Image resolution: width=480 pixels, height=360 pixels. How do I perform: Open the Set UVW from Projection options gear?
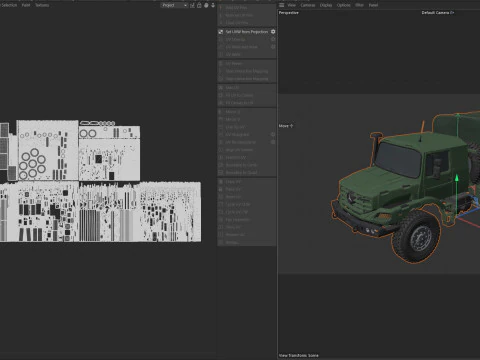[273, 32]
